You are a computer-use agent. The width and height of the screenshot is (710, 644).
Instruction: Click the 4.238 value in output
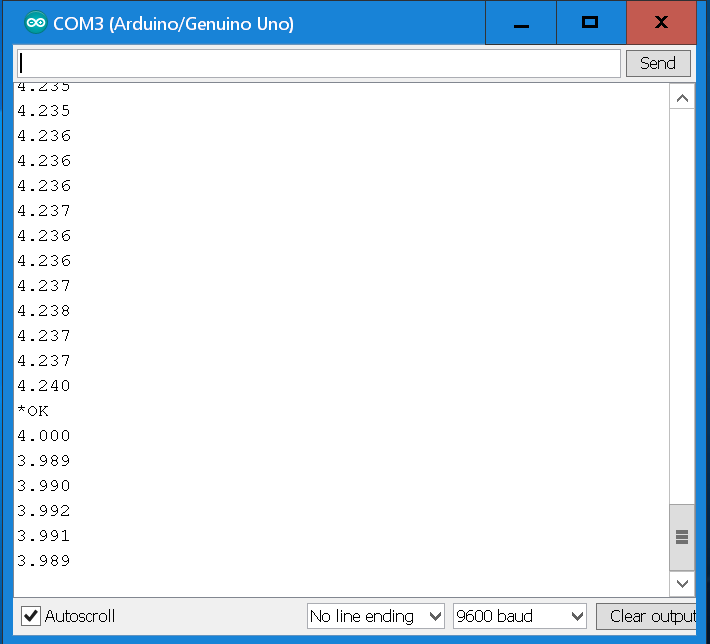click(x=44, y=311)
